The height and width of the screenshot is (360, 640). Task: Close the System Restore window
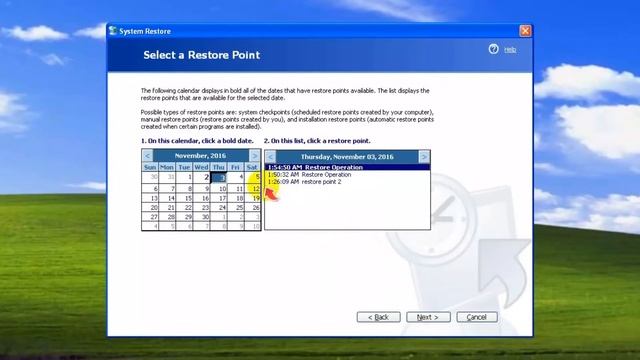pyautogui.click(x=525, y=31)
